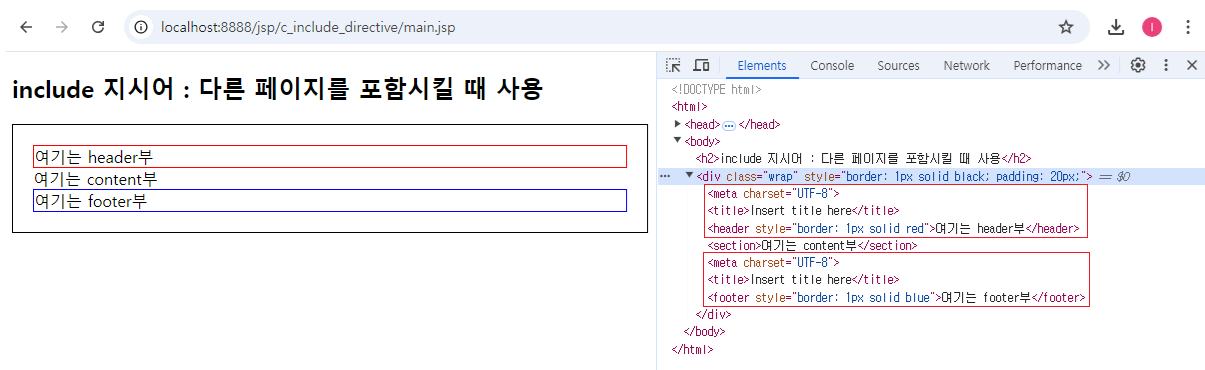This screenshot has width=1205, height=370.
Task: Reload the main.jsp page
Action: 98,27
